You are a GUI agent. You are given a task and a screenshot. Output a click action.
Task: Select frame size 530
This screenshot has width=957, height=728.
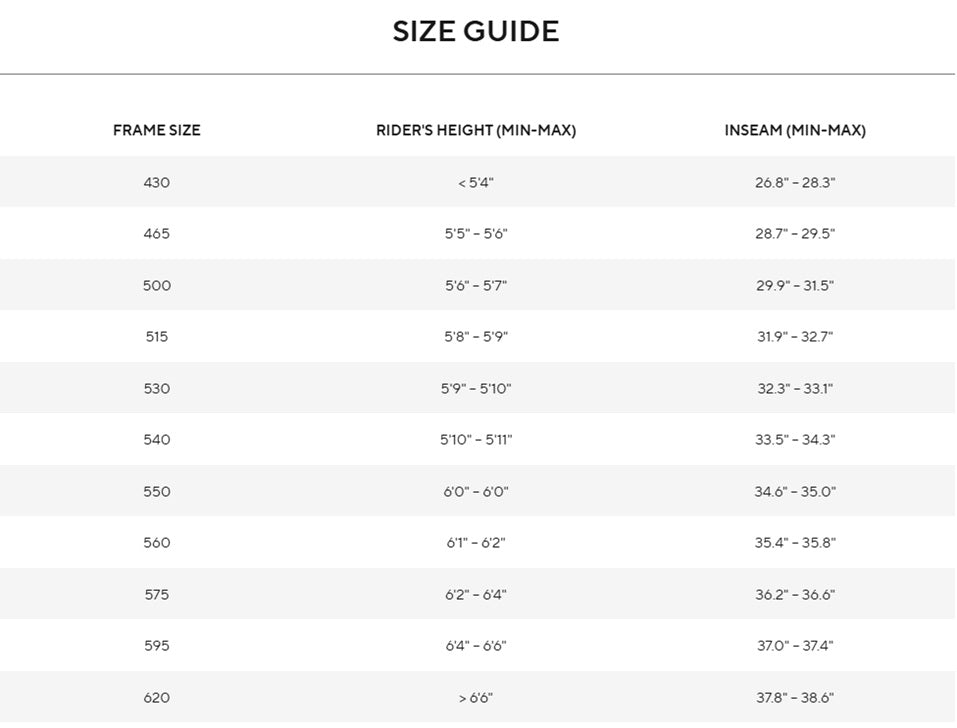157,389
